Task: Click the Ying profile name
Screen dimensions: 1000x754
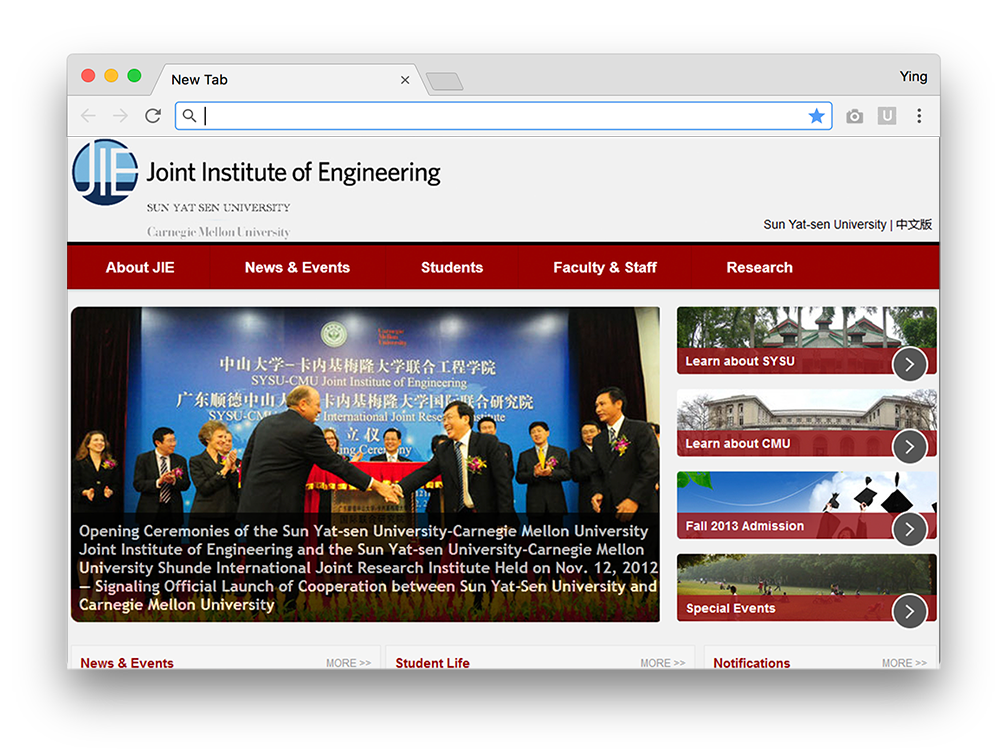Action: [x=913, y=77]
